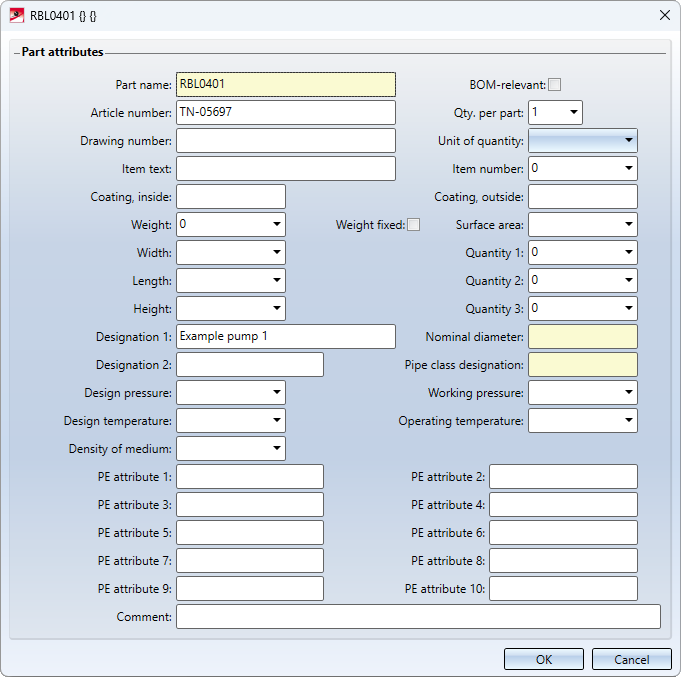Enable the BOM-relevant checkbox
Viewport: 681px width, 677px height.
(x=554, y=84)
